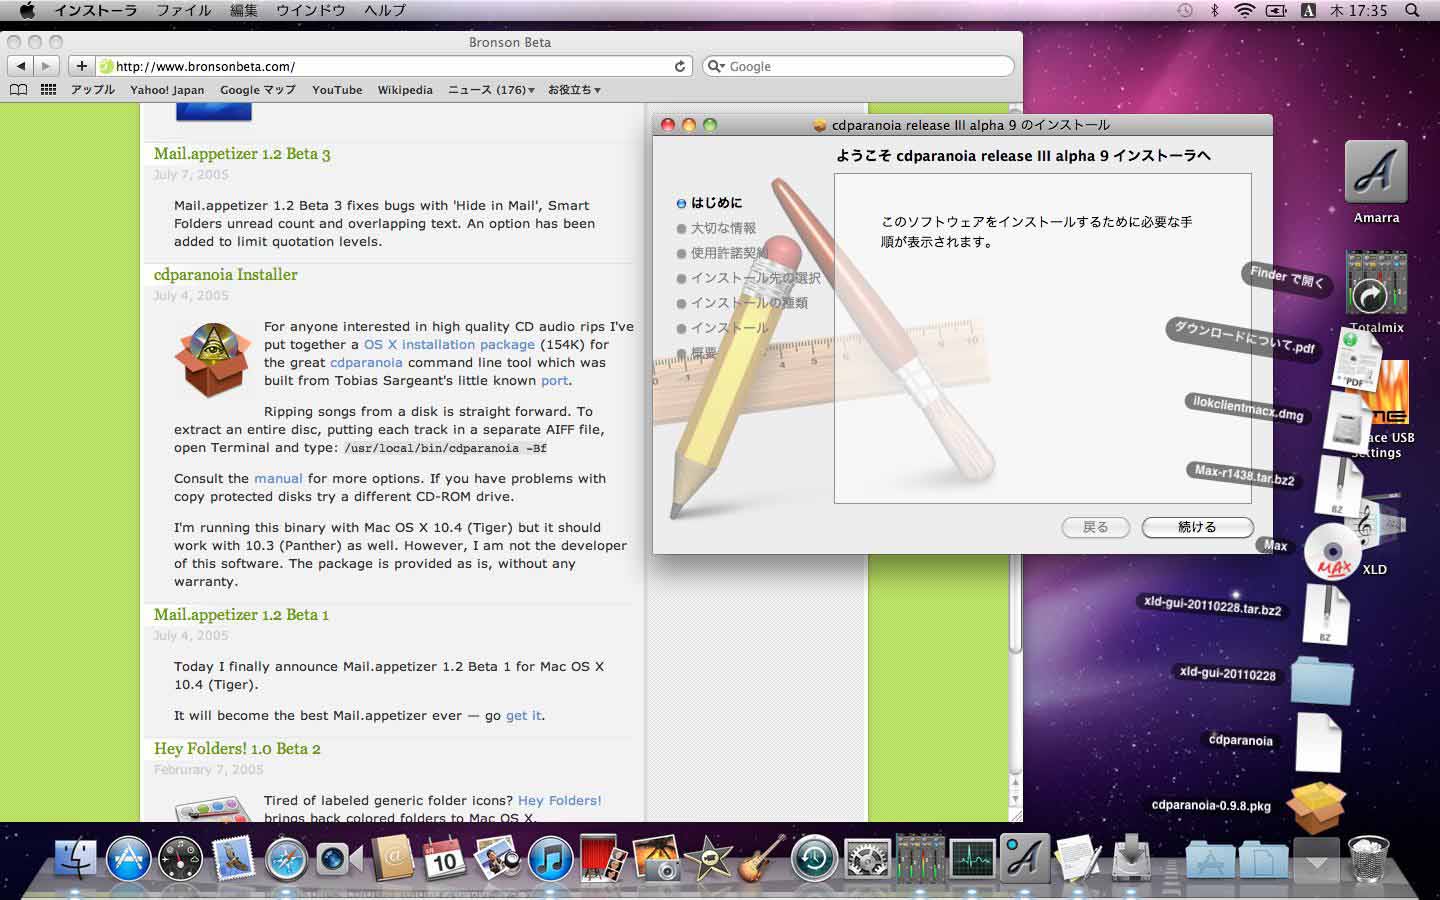Open the ヘルプ menu
Image resolution: width=1440 pixels, height=900 pixels.
pos(385,10)
